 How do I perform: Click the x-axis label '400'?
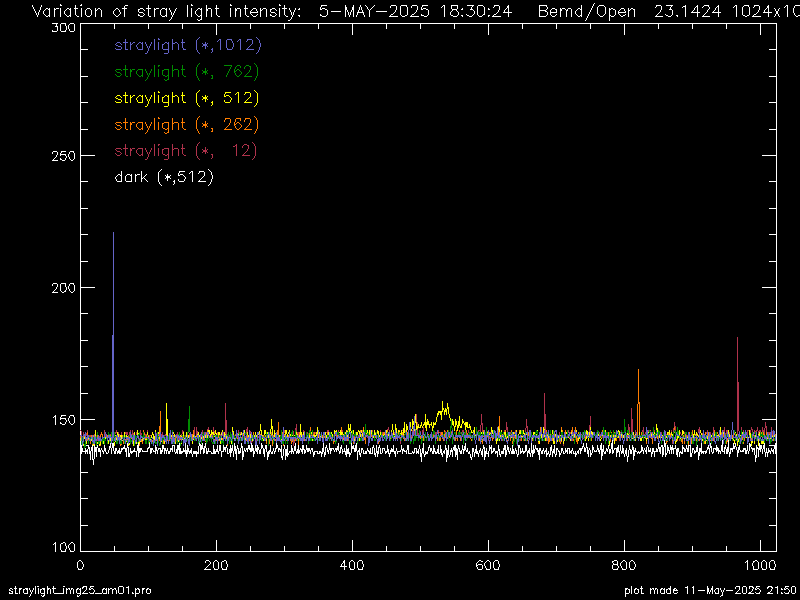pyautogui.click(x=352, y=565)
